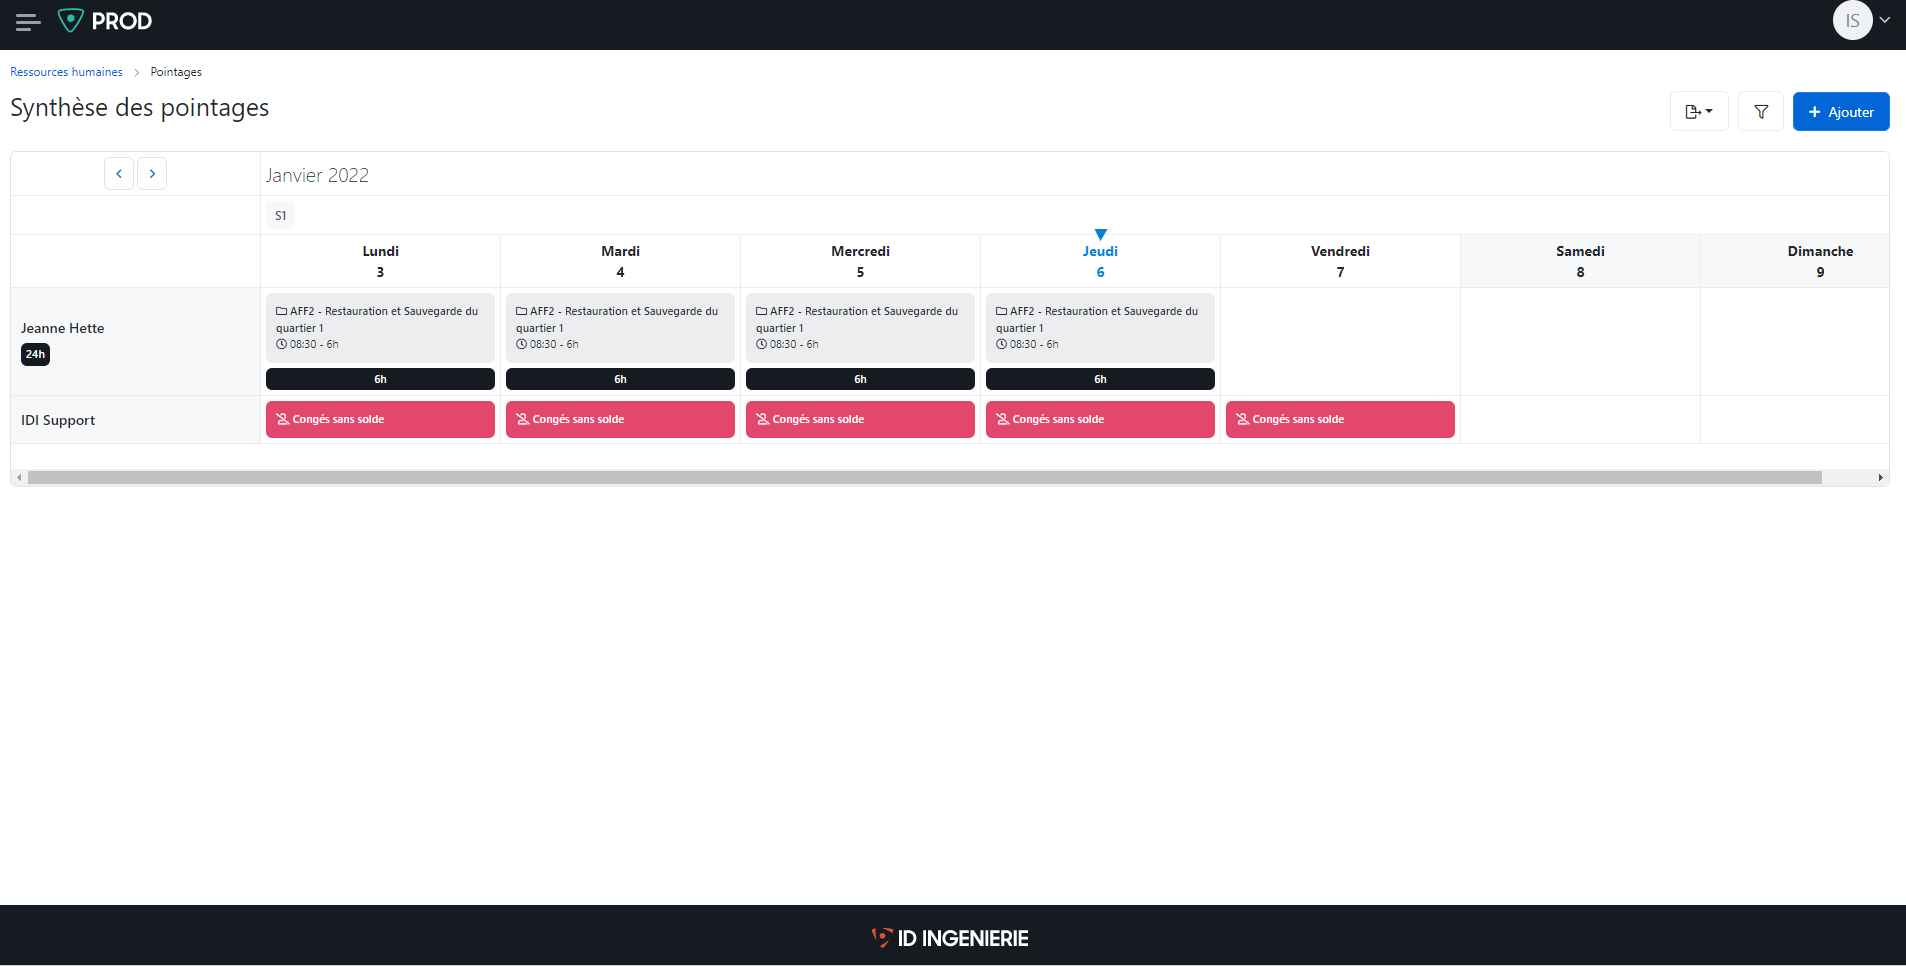1906x966 pixels.
Task: Select Jeudi 6 column header
Action: [1100, 261]
